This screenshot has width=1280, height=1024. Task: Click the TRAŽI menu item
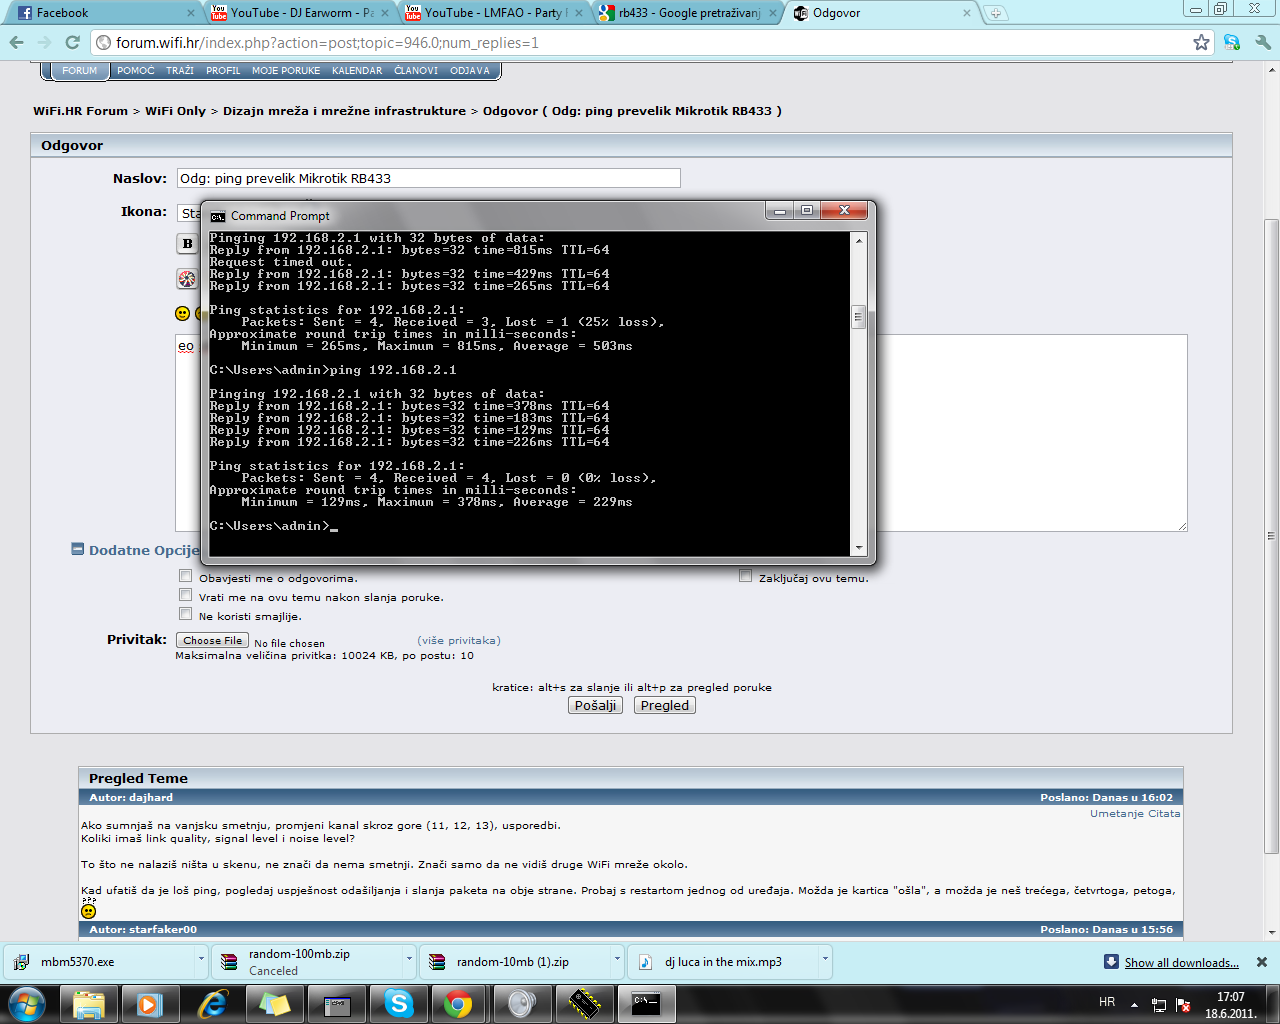click(180, 71)
